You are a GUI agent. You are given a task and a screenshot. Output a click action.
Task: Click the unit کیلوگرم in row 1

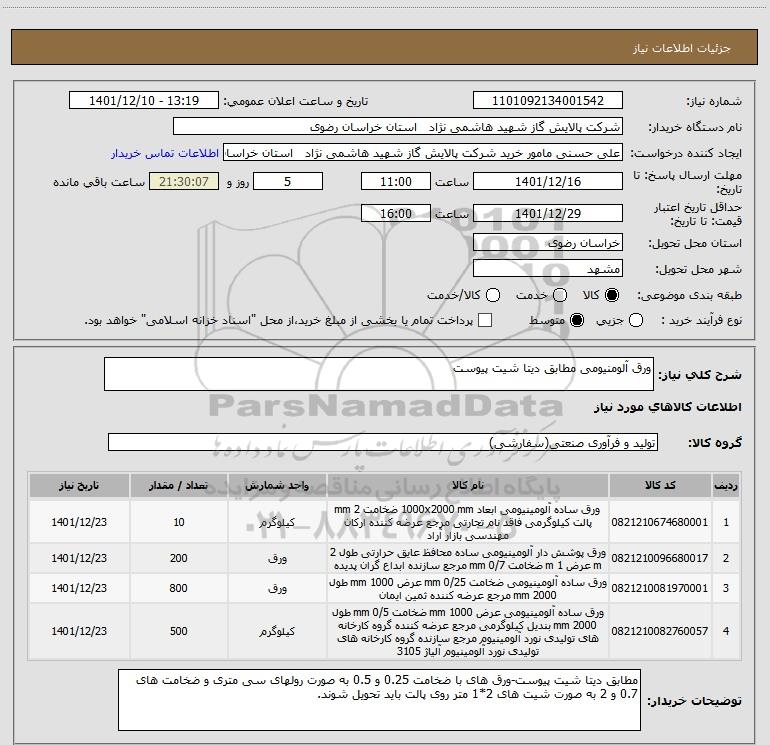point(277,522)
